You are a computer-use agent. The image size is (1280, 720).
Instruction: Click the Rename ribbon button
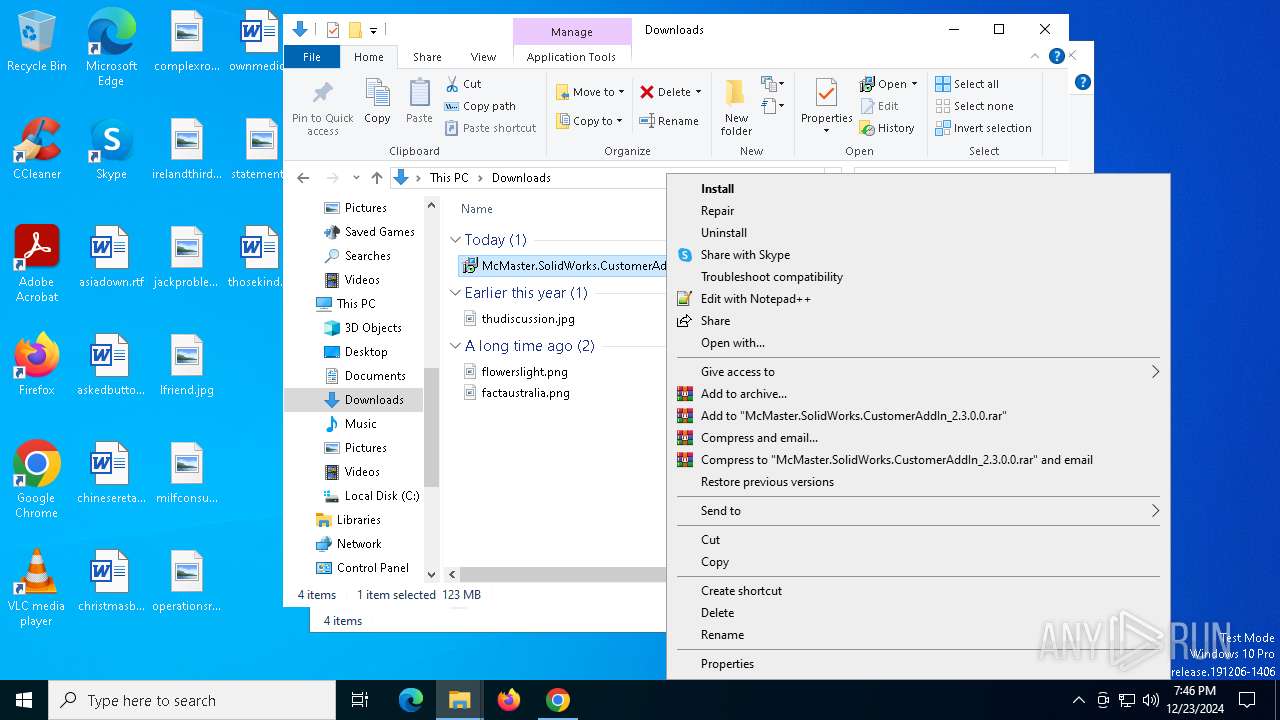(669, 121)
